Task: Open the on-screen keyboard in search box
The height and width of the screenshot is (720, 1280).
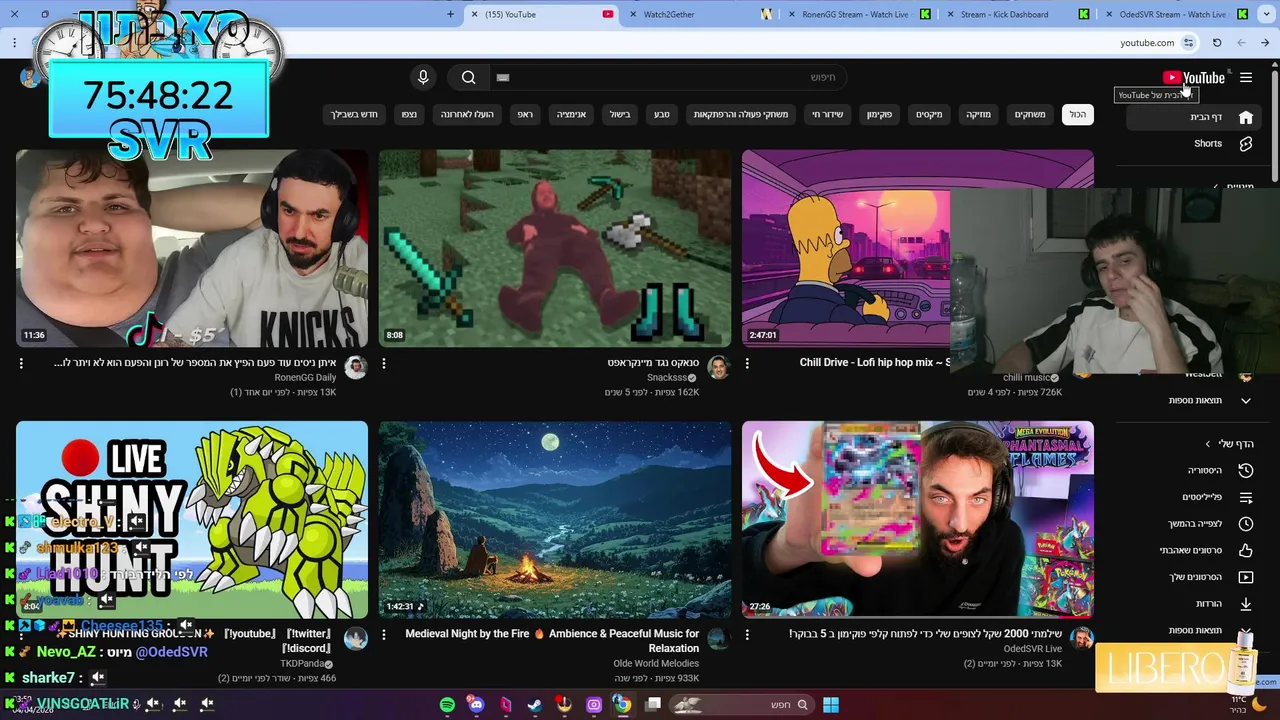Action: point(503,77)
